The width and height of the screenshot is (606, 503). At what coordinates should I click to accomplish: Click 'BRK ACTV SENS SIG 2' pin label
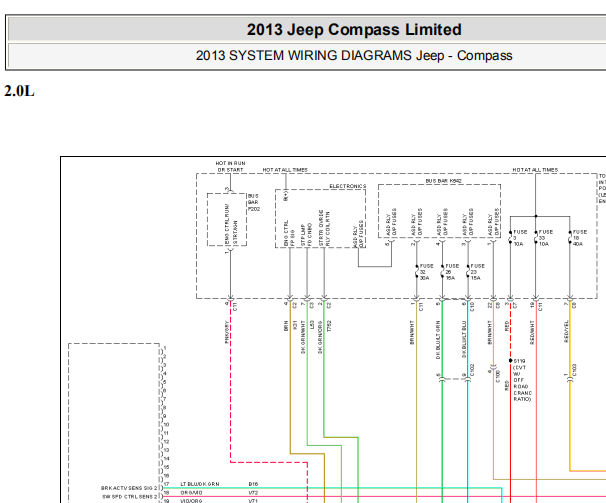pyautogui.click(x=129, y=488)
